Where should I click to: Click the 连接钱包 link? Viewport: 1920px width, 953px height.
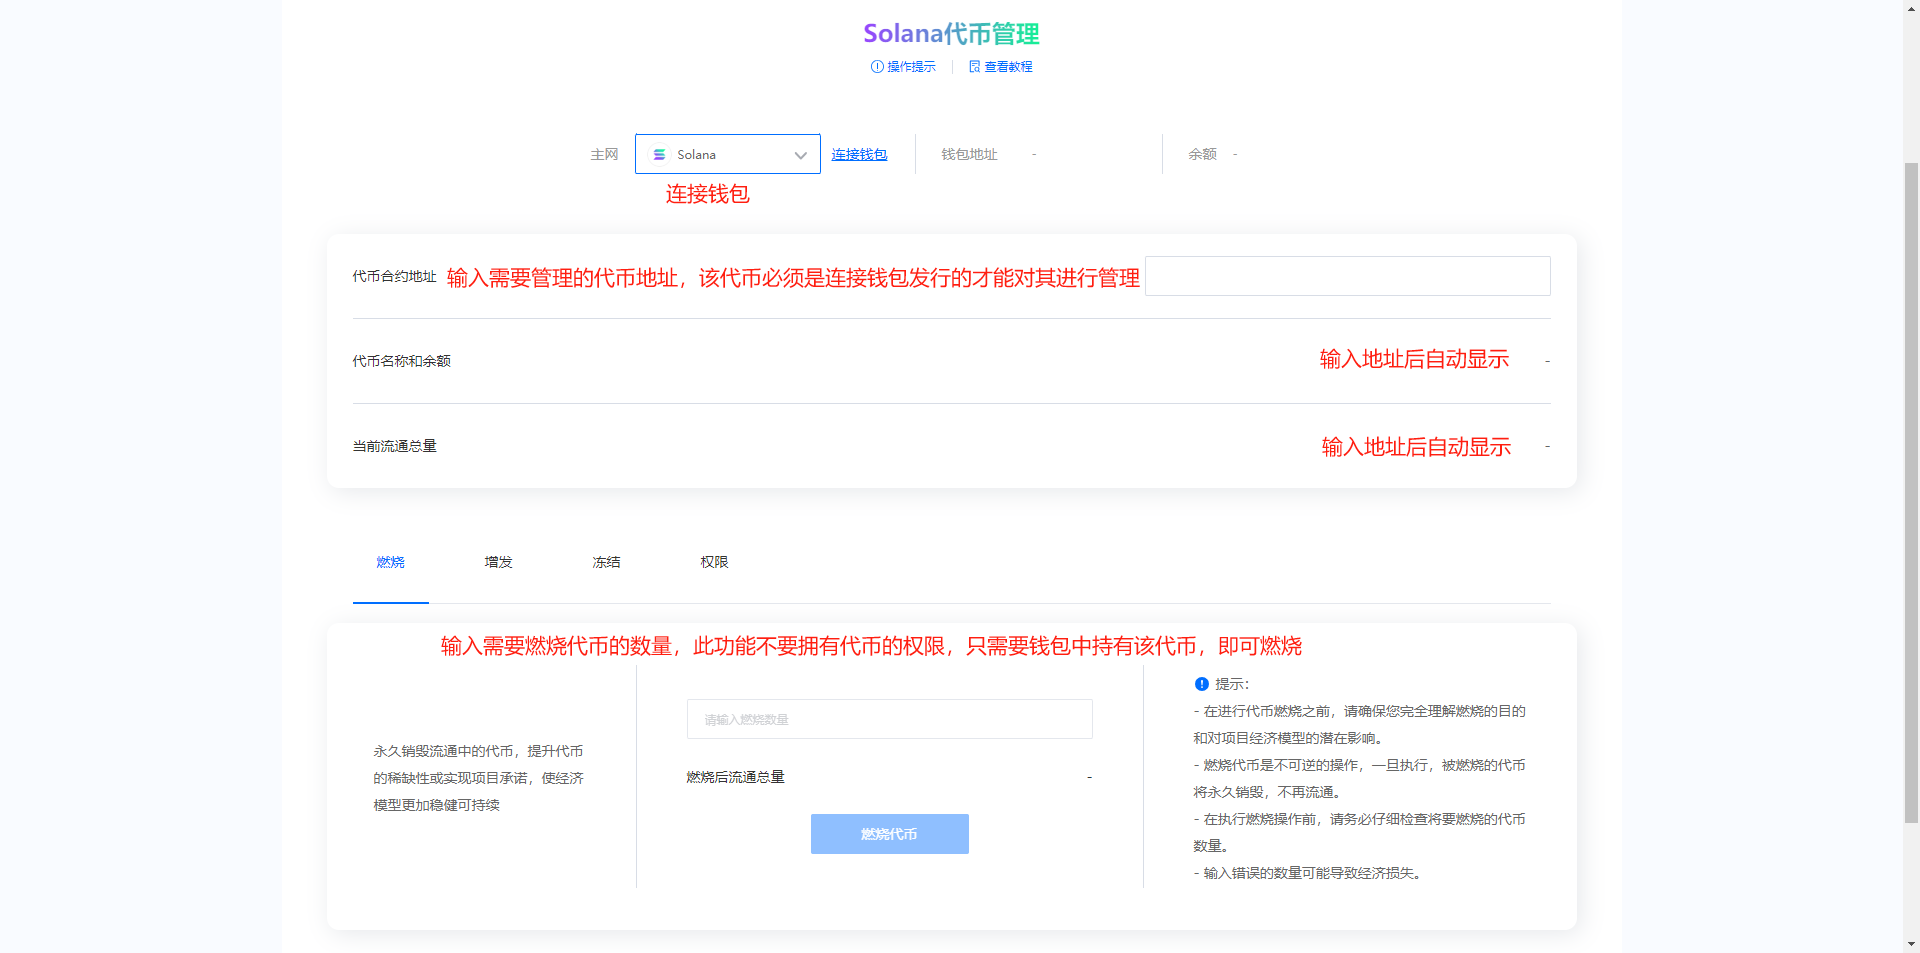[859, 154]
